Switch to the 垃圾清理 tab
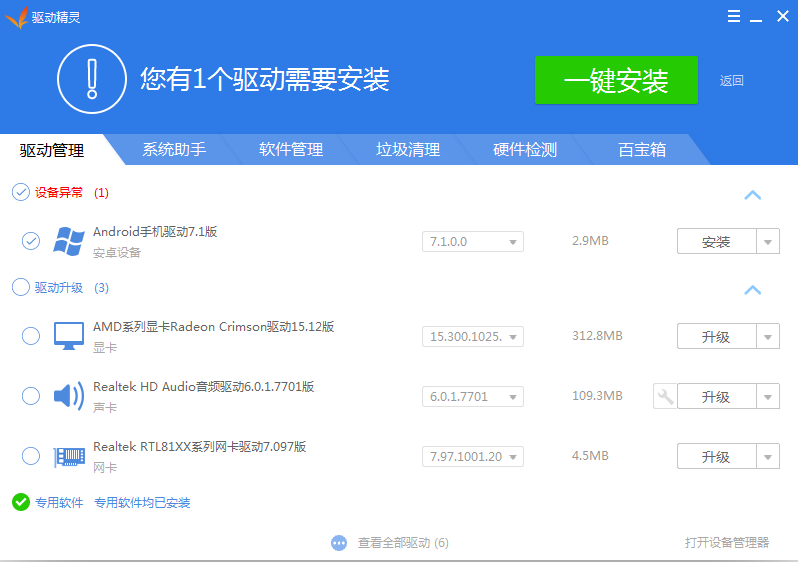This screenshot has width=798, height=562. [408, 149]
